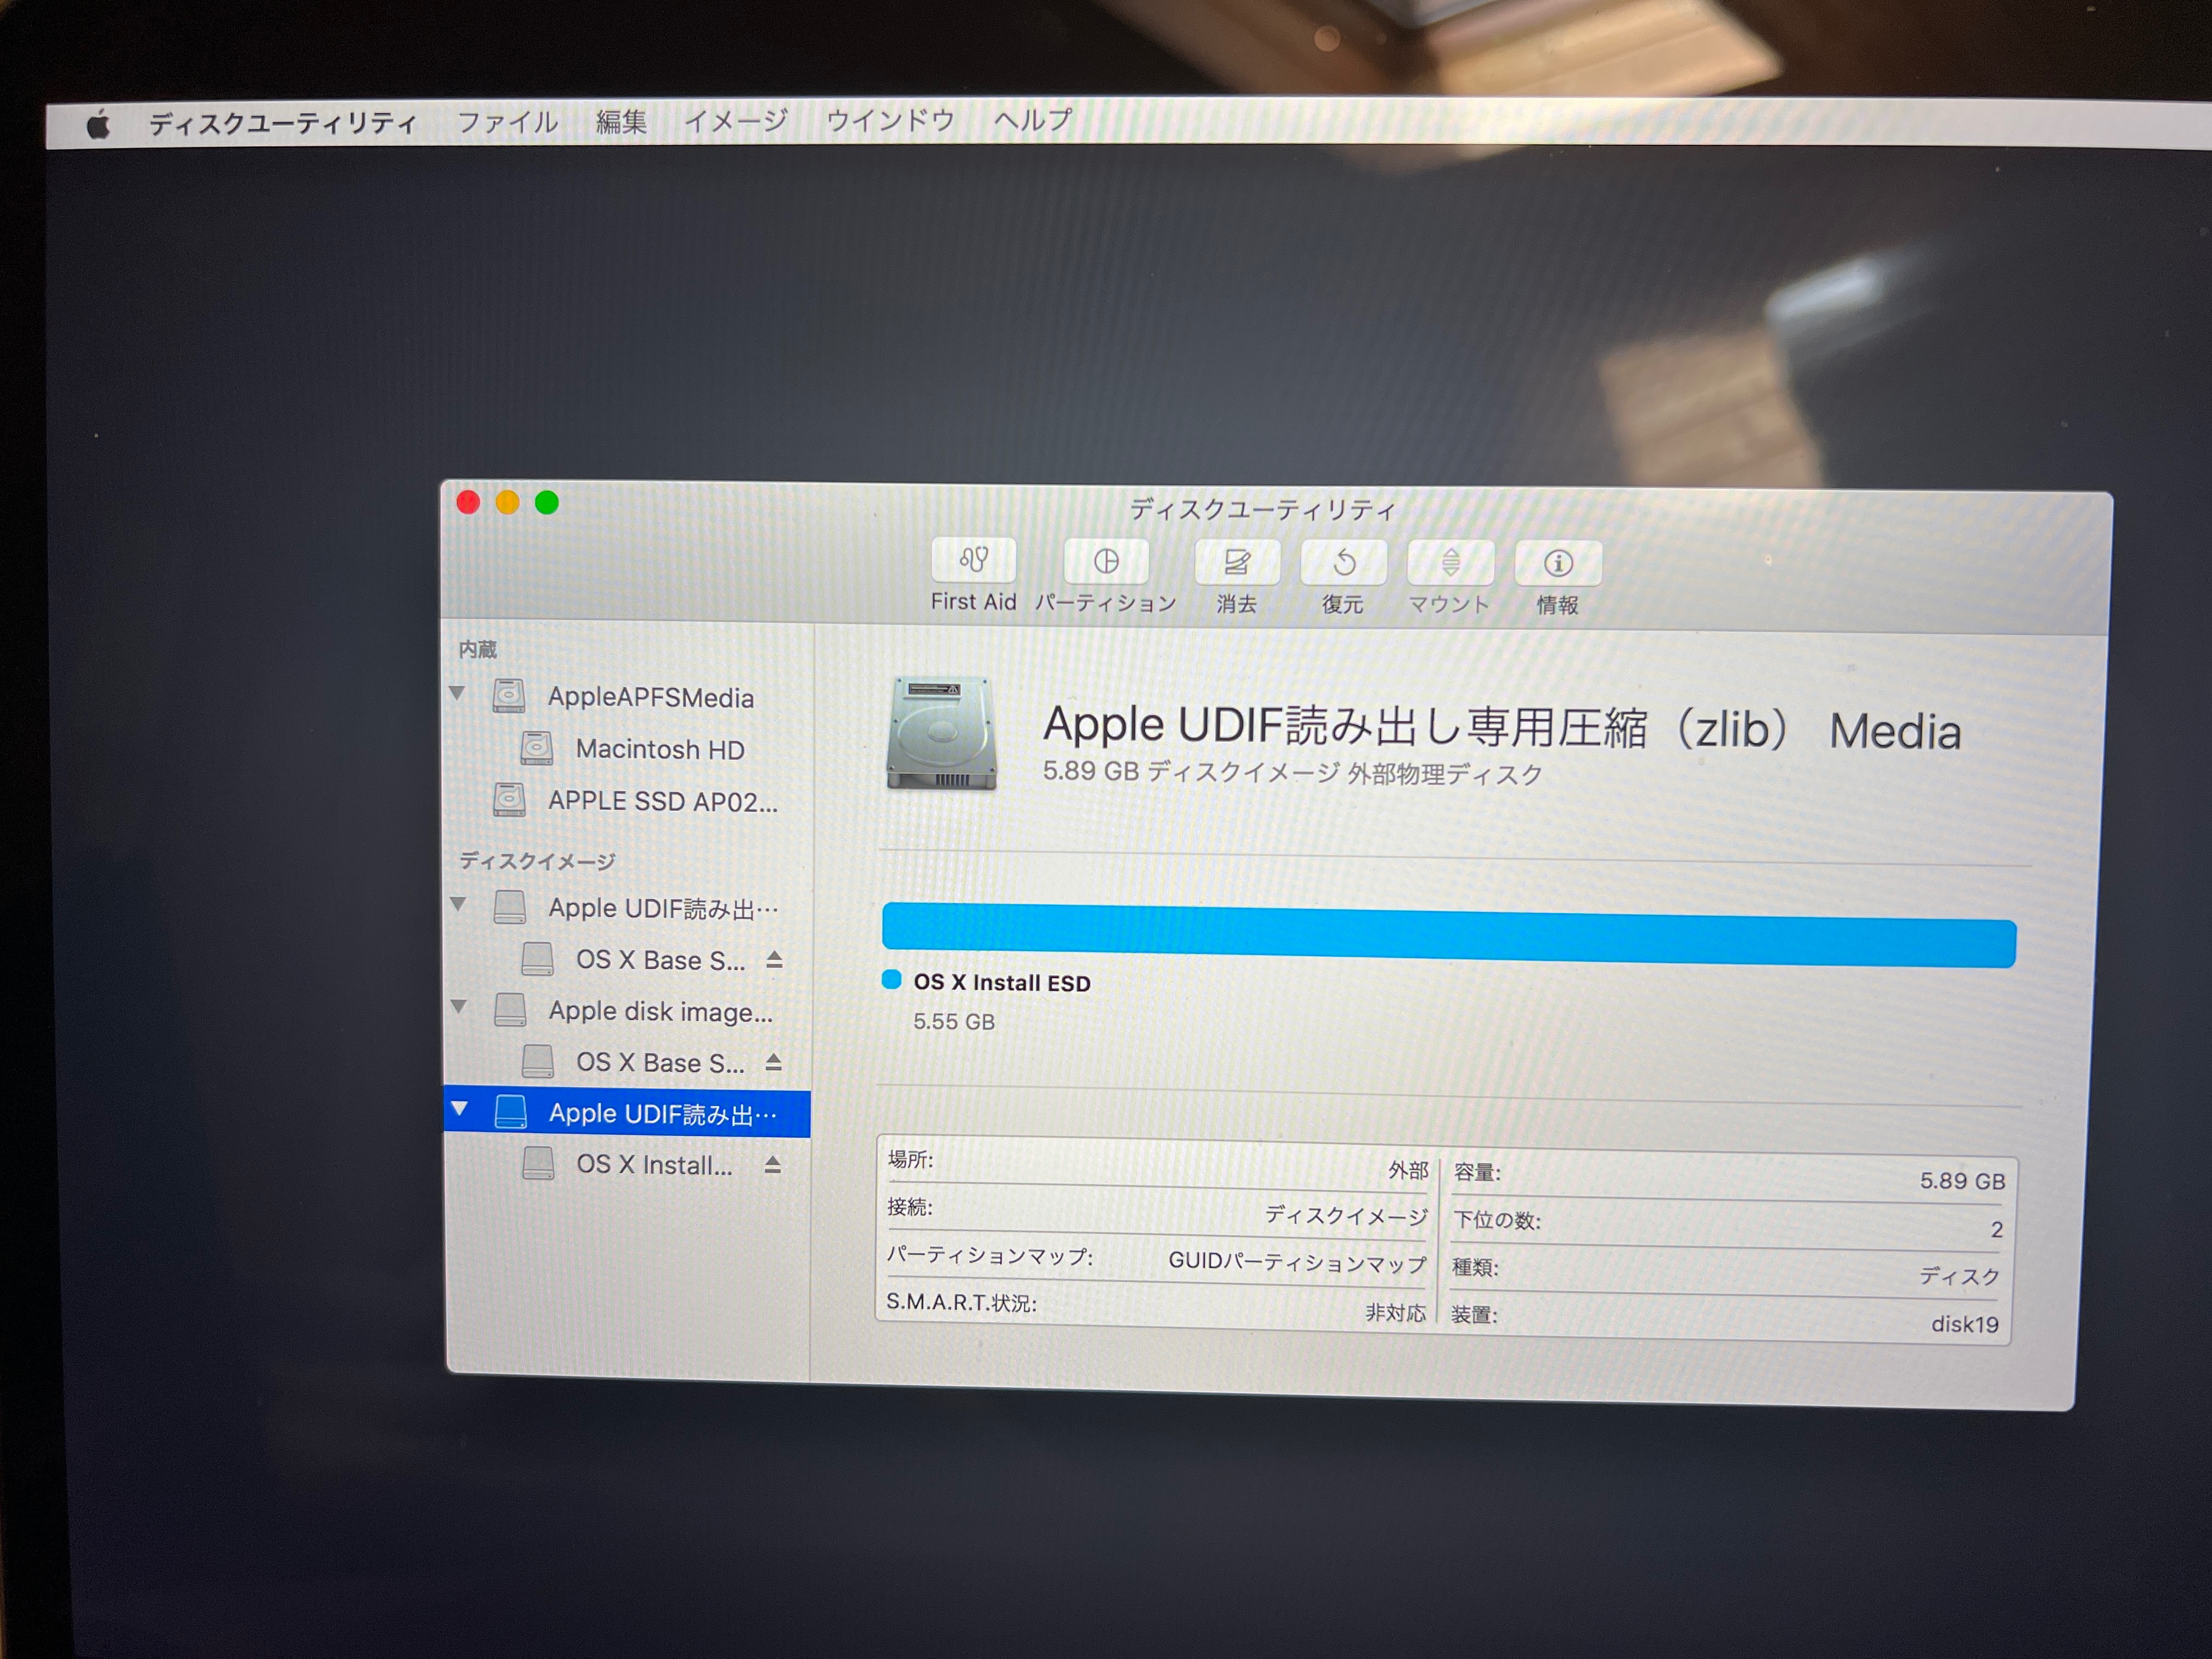Collapse the first Apple UDIF disk triangle

coord(459,904)
